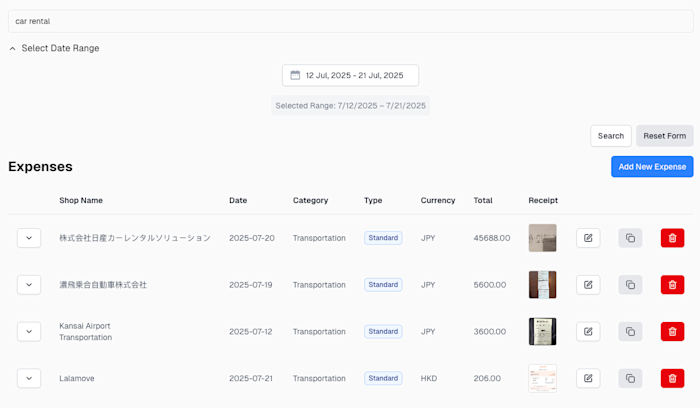Expand the 2025-07-19 expense row
Image resolution: width=700 pixels, height=408 pixels.
[x=29, y=284]
